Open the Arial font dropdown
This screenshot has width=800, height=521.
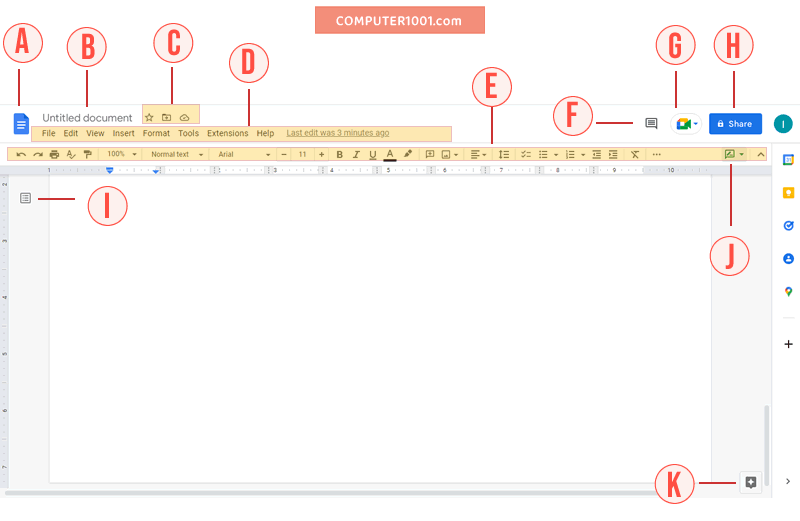click(x=244, y=154)
